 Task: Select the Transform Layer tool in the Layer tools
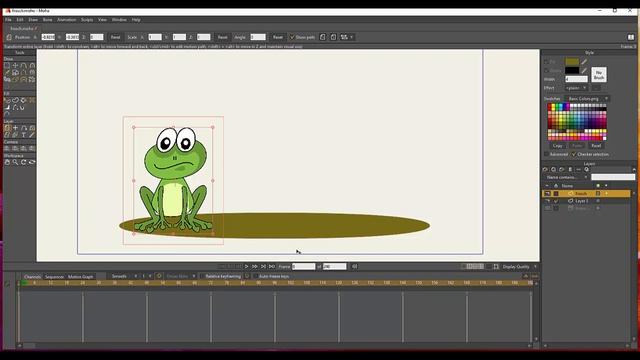tap(7, 128)
